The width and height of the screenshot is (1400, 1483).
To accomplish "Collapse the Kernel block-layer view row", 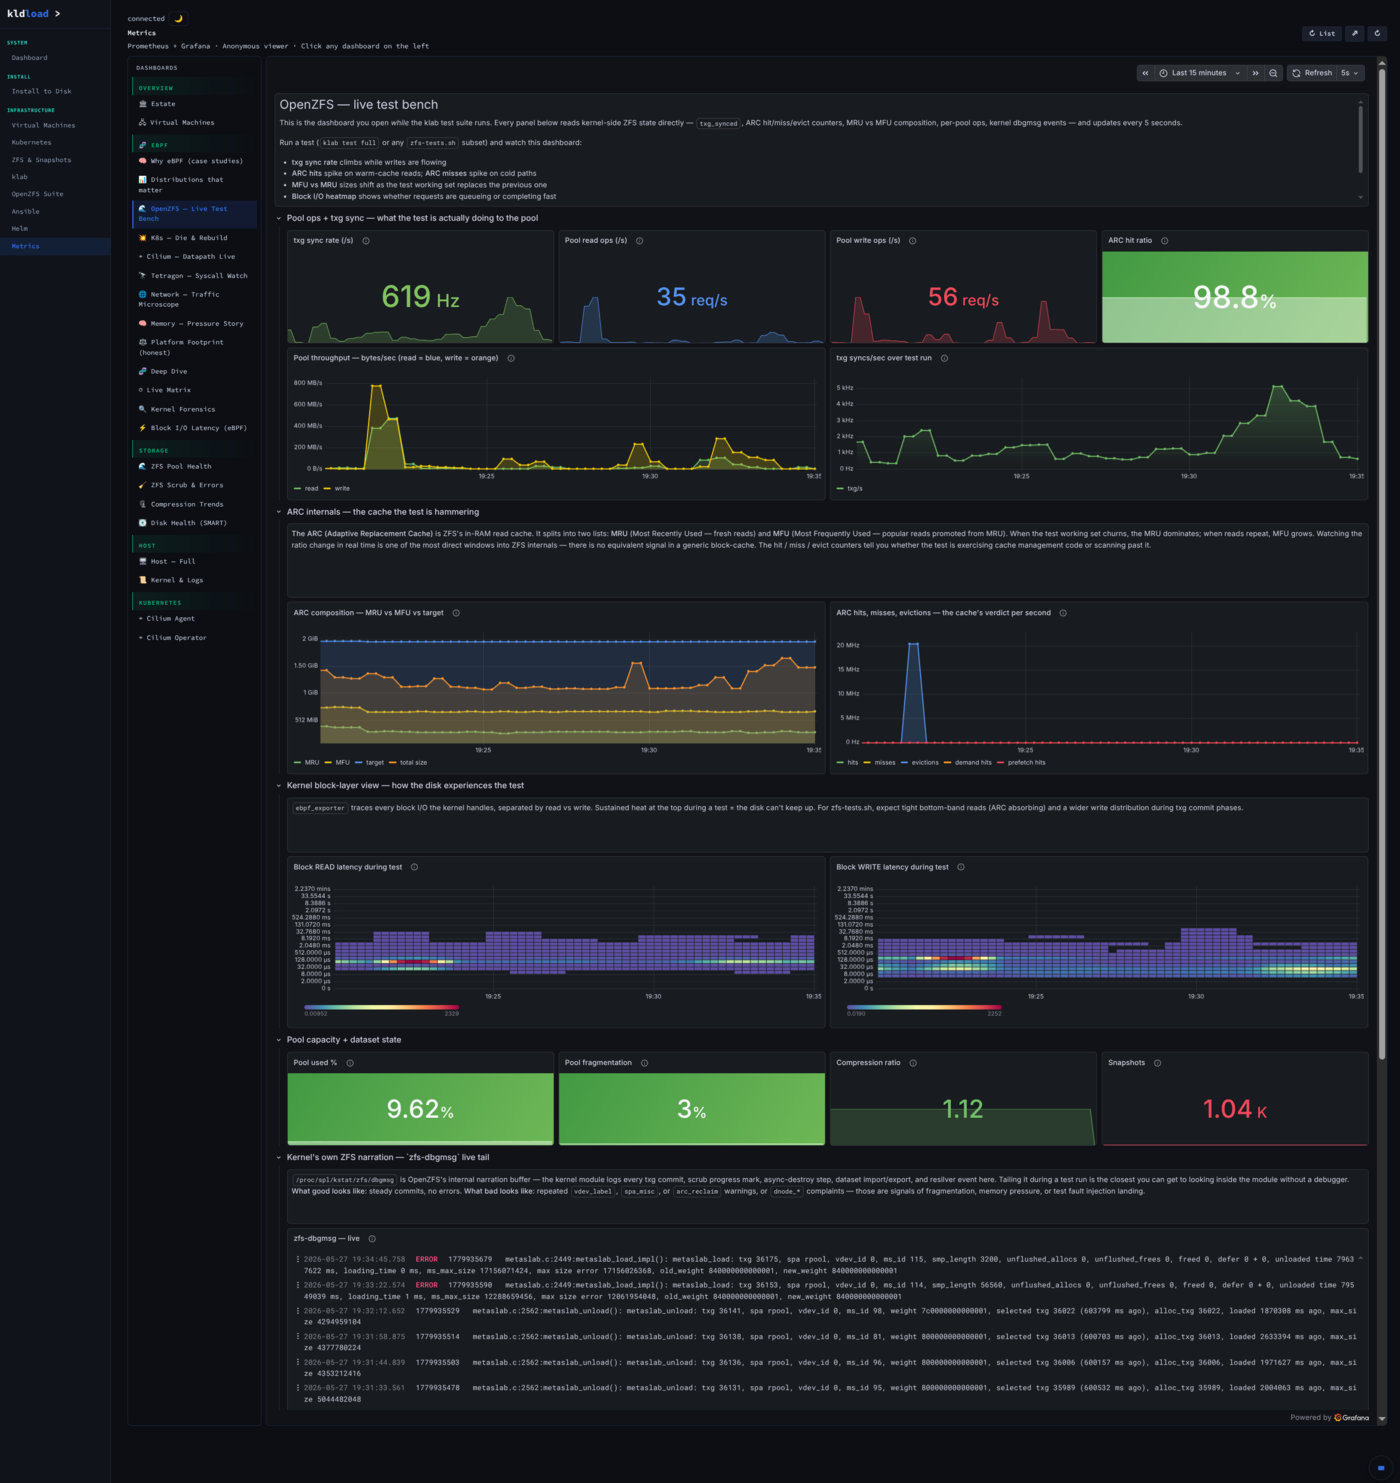I will (279, 786).
